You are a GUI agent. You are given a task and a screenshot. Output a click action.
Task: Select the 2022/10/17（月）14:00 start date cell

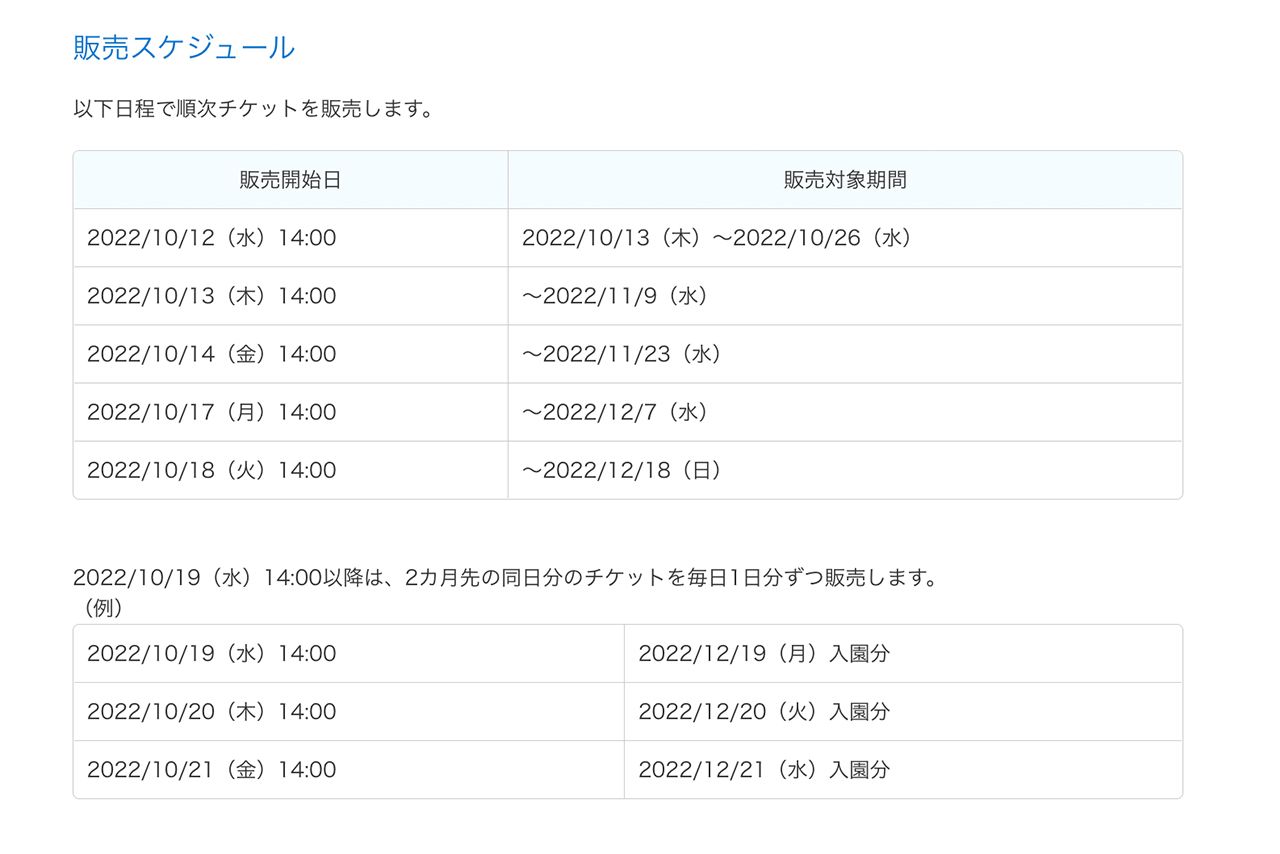212,412
